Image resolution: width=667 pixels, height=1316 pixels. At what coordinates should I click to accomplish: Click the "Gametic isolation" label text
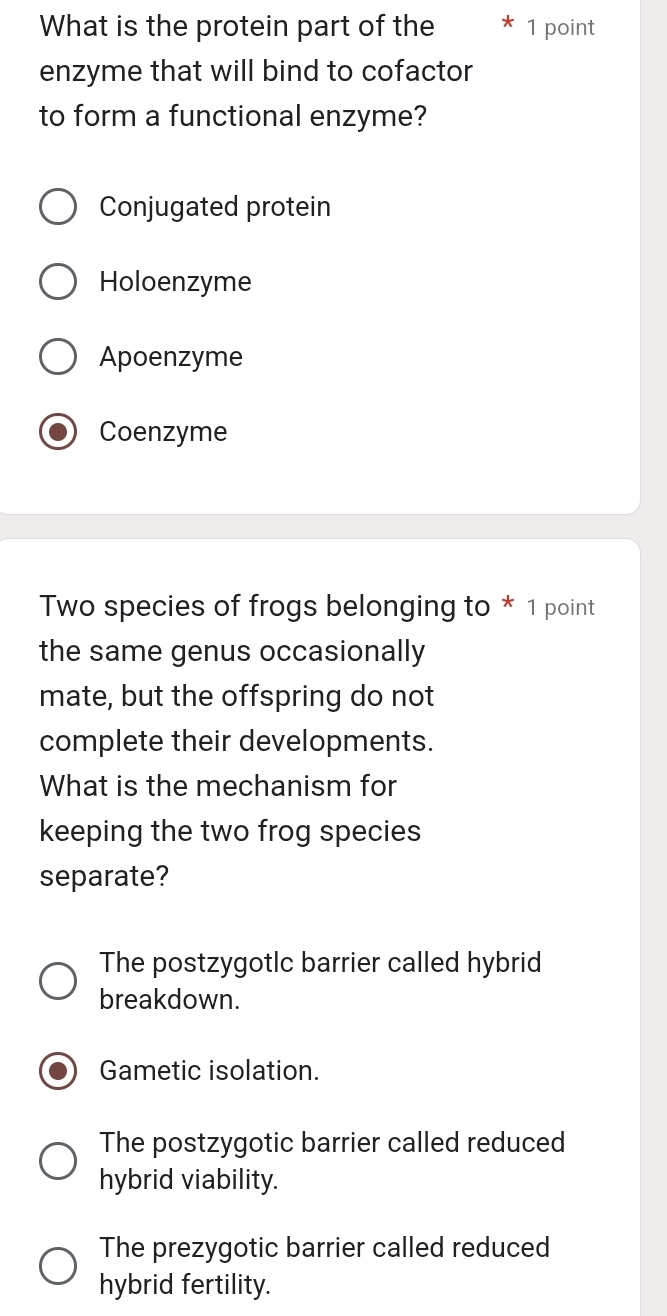point(209,1070)
